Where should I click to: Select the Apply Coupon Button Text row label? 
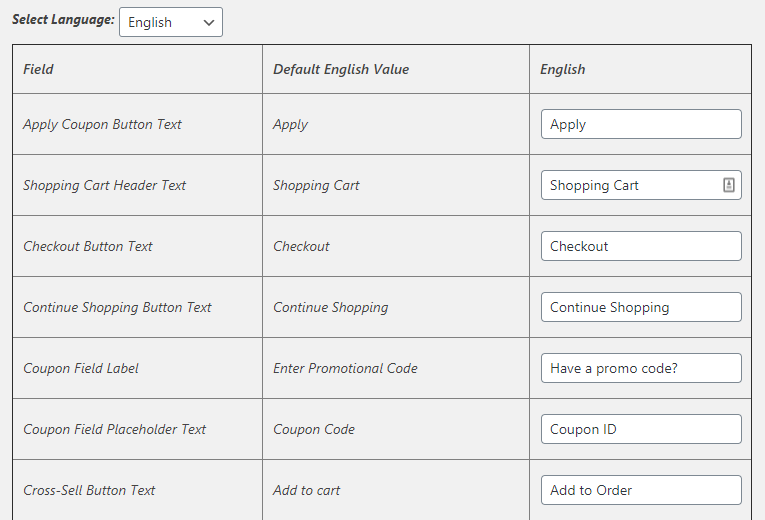pyautogui.click(x=102, y=124)
